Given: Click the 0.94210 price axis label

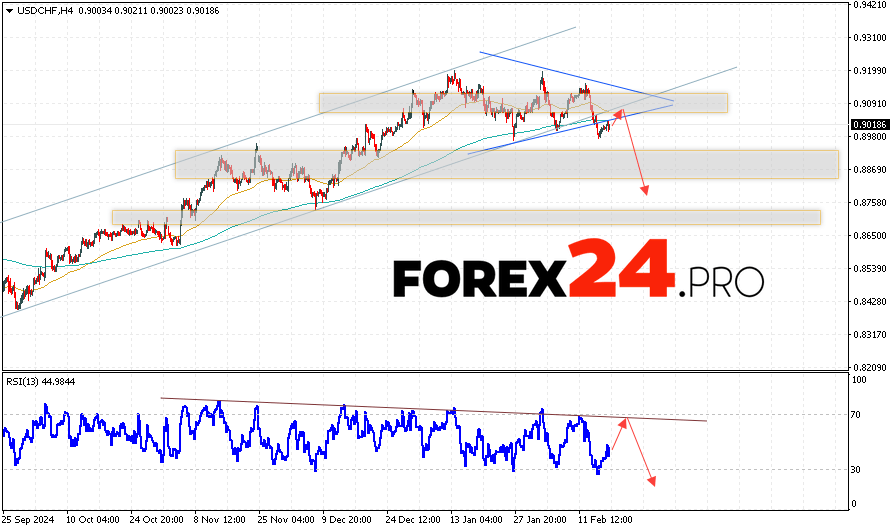Looking at the screenshot, I should point(870,5).
